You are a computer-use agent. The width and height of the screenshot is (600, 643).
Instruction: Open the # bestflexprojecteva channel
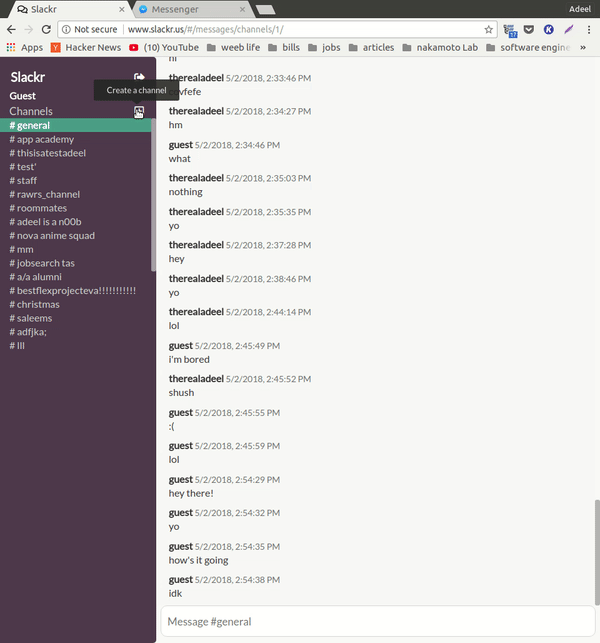tap(75, 291)
